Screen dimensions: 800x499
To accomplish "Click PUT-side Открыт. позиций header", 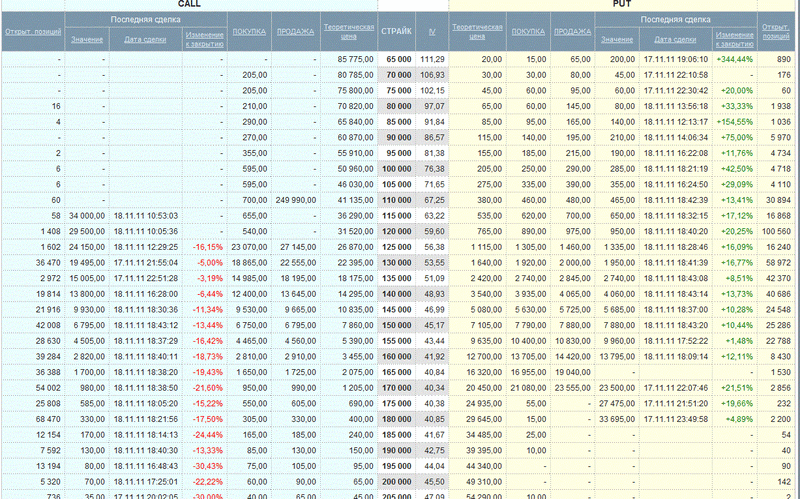I will tap(778, 31).
